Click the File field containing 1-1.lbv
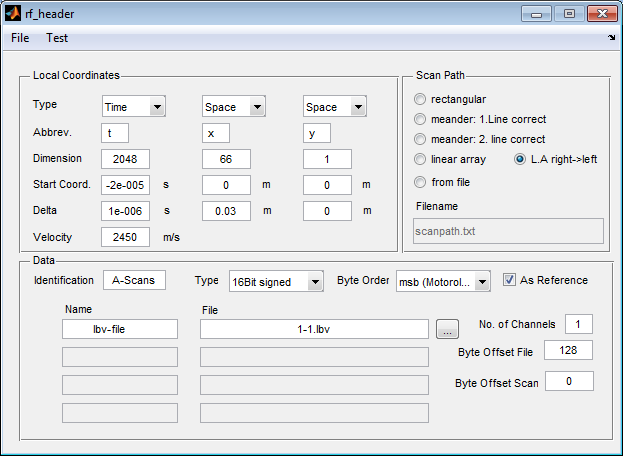623x456 pixels. click(x=314, y=329)
